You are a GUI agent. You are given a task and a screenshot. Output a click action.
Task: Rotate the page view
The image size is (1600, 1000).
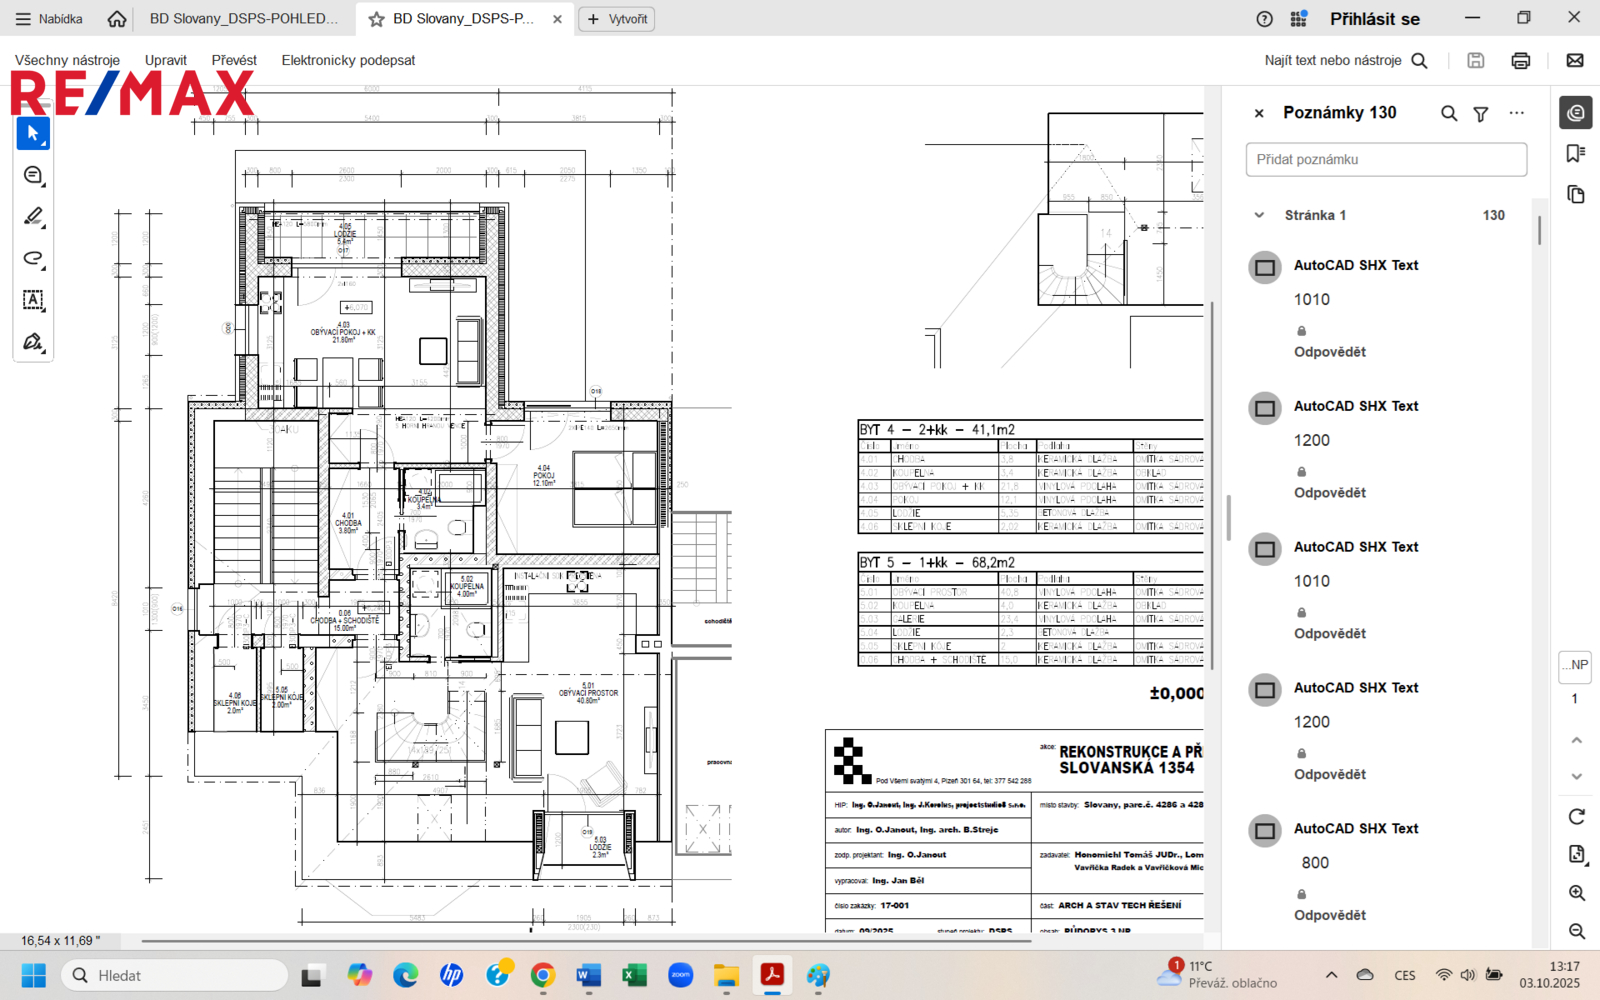[x=1576, y=817]
